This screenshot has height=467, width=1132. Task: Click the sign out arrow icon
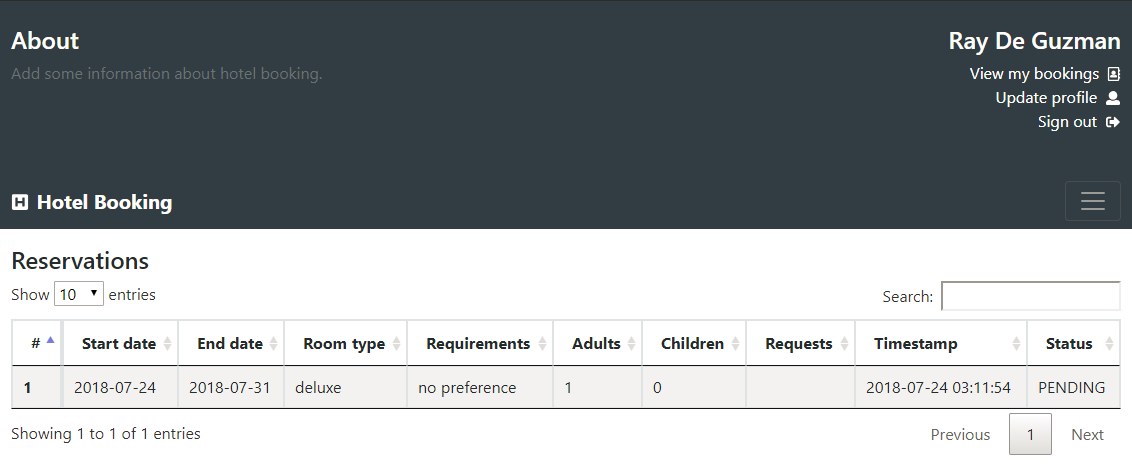[x=1113, y=122]
